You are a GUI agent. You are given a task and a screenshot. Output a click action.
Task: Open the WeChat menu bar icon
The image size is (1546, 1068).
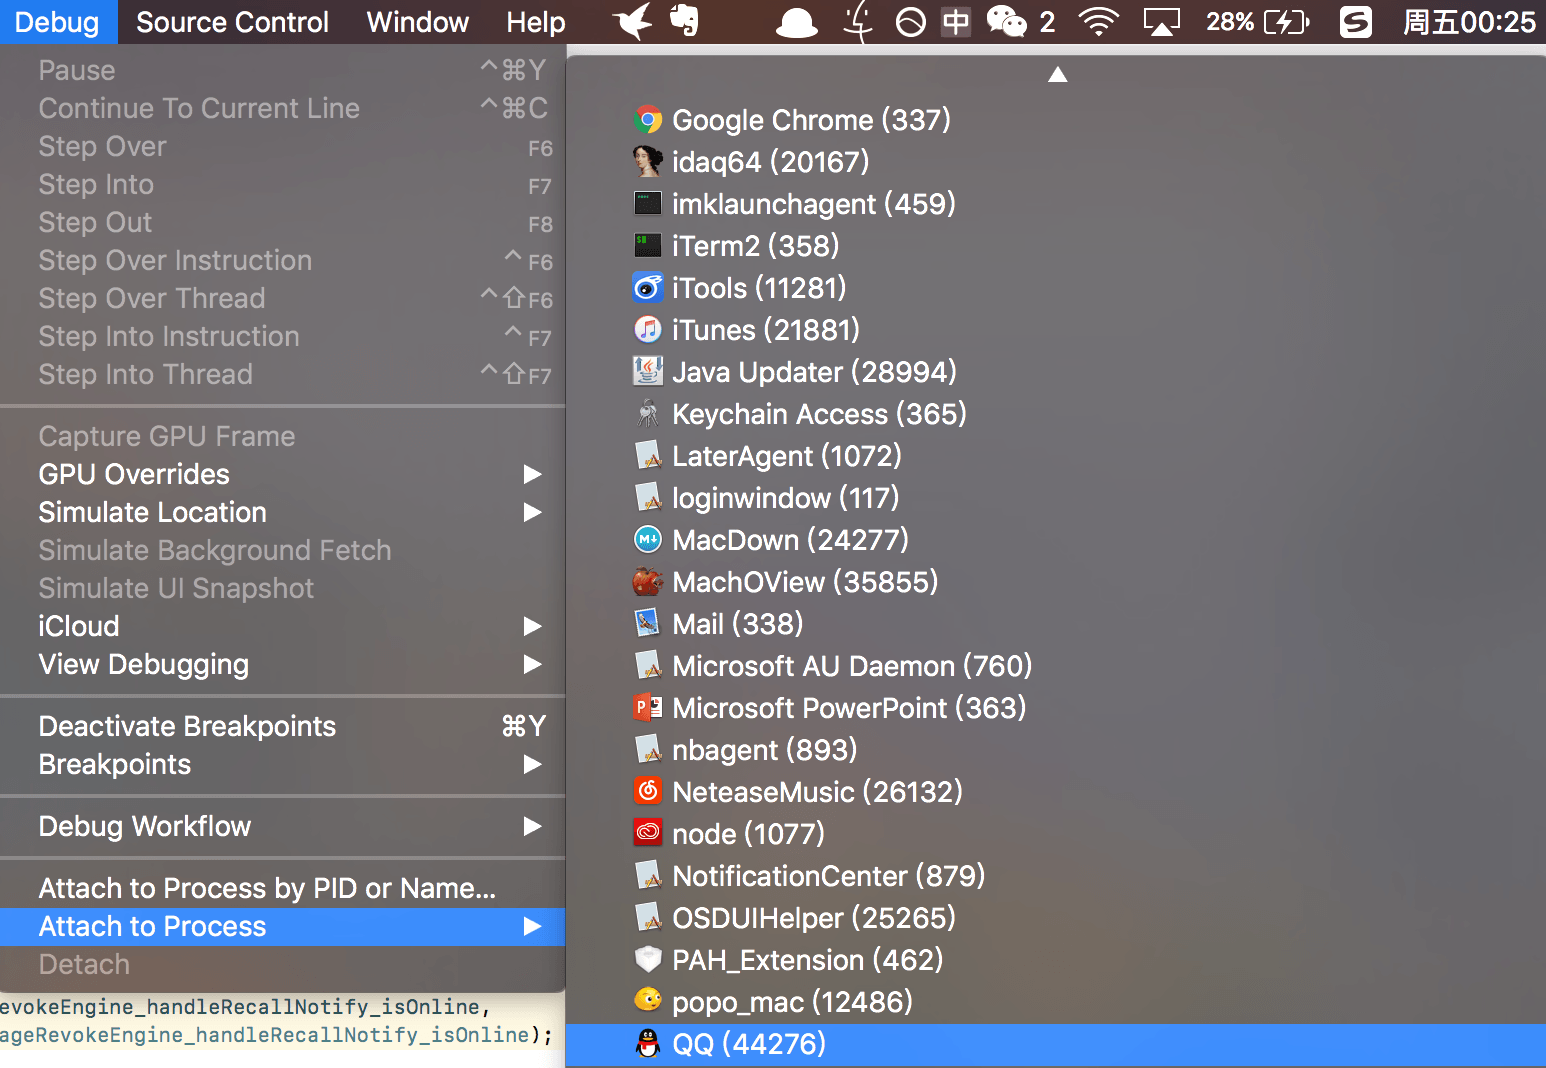1007,22
